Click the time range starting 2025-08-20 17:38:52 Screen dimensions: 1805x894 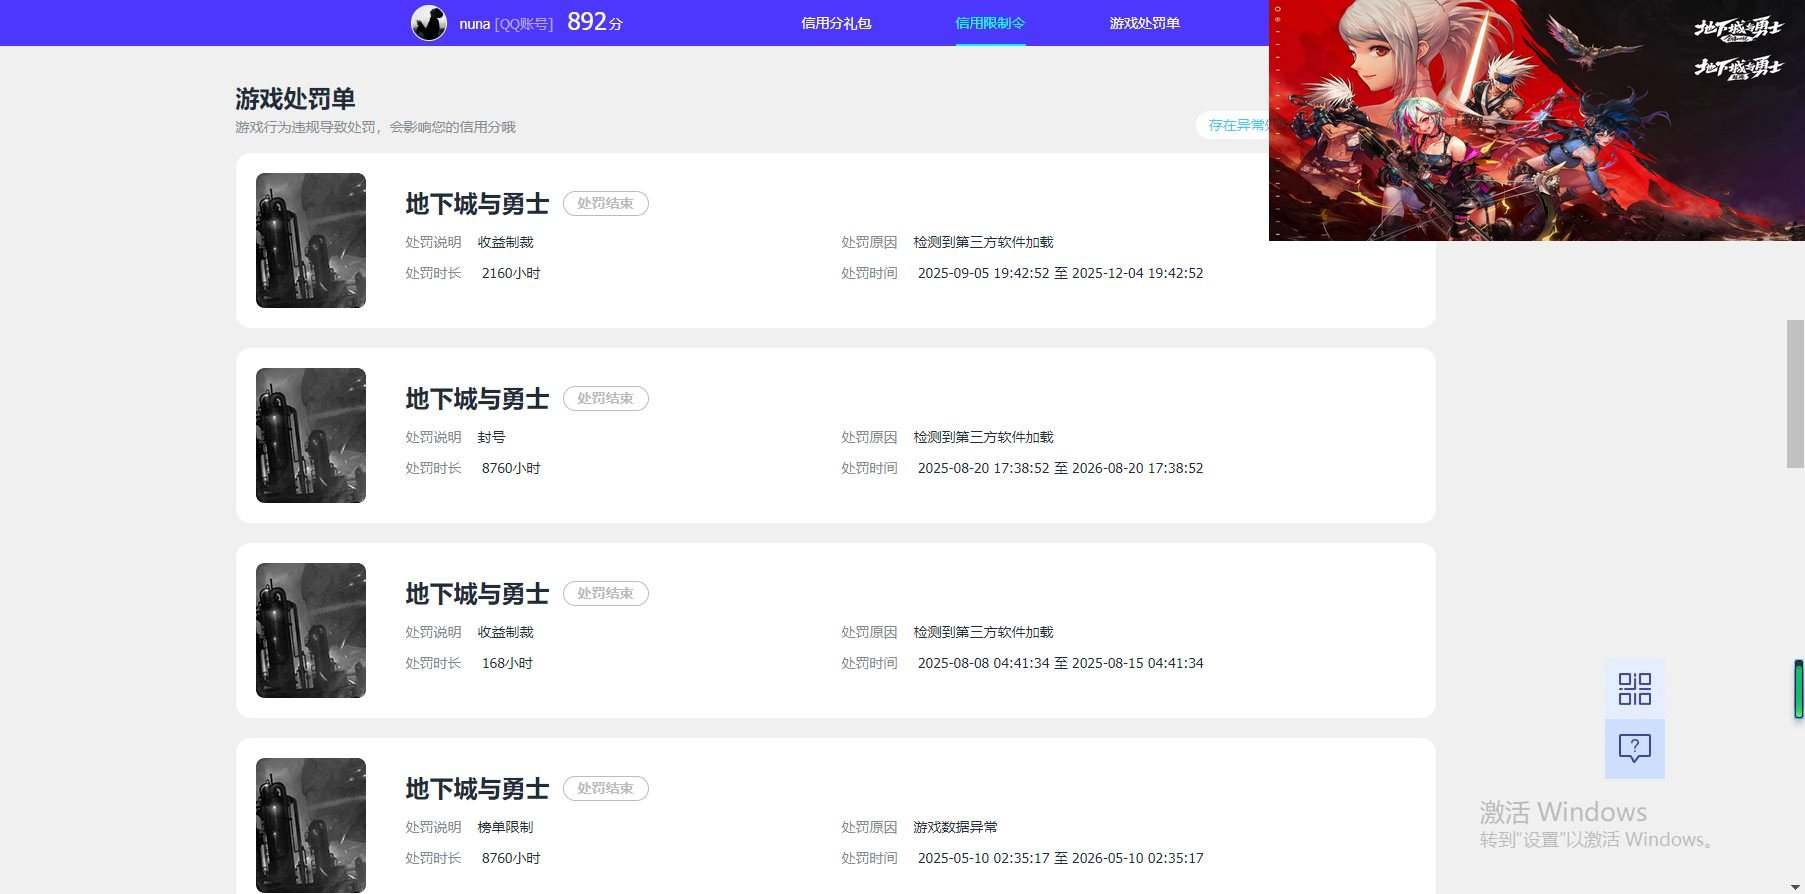(x=1060, y=468)
